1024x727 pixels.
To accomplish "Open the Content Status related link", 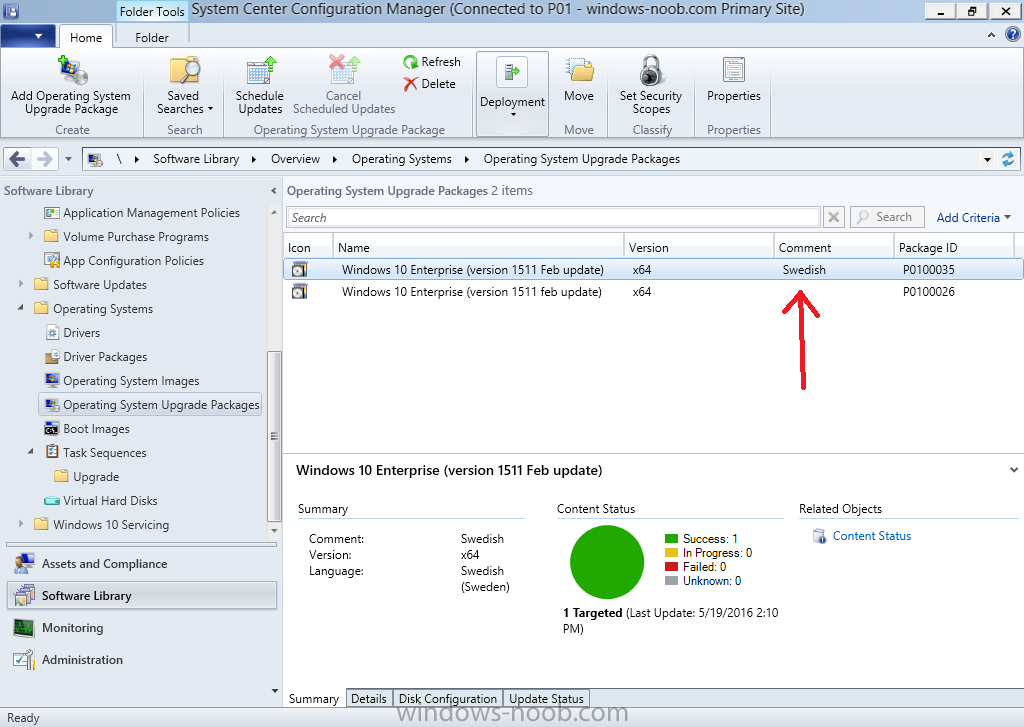I will point(871,536).
